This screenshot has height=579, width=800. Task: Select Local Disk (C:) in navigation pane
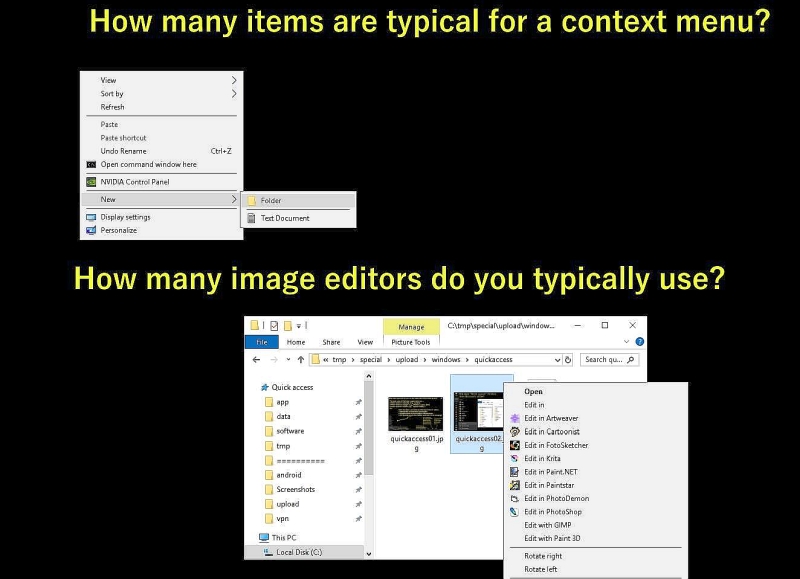pyautogui.click(x=305, y=552)
